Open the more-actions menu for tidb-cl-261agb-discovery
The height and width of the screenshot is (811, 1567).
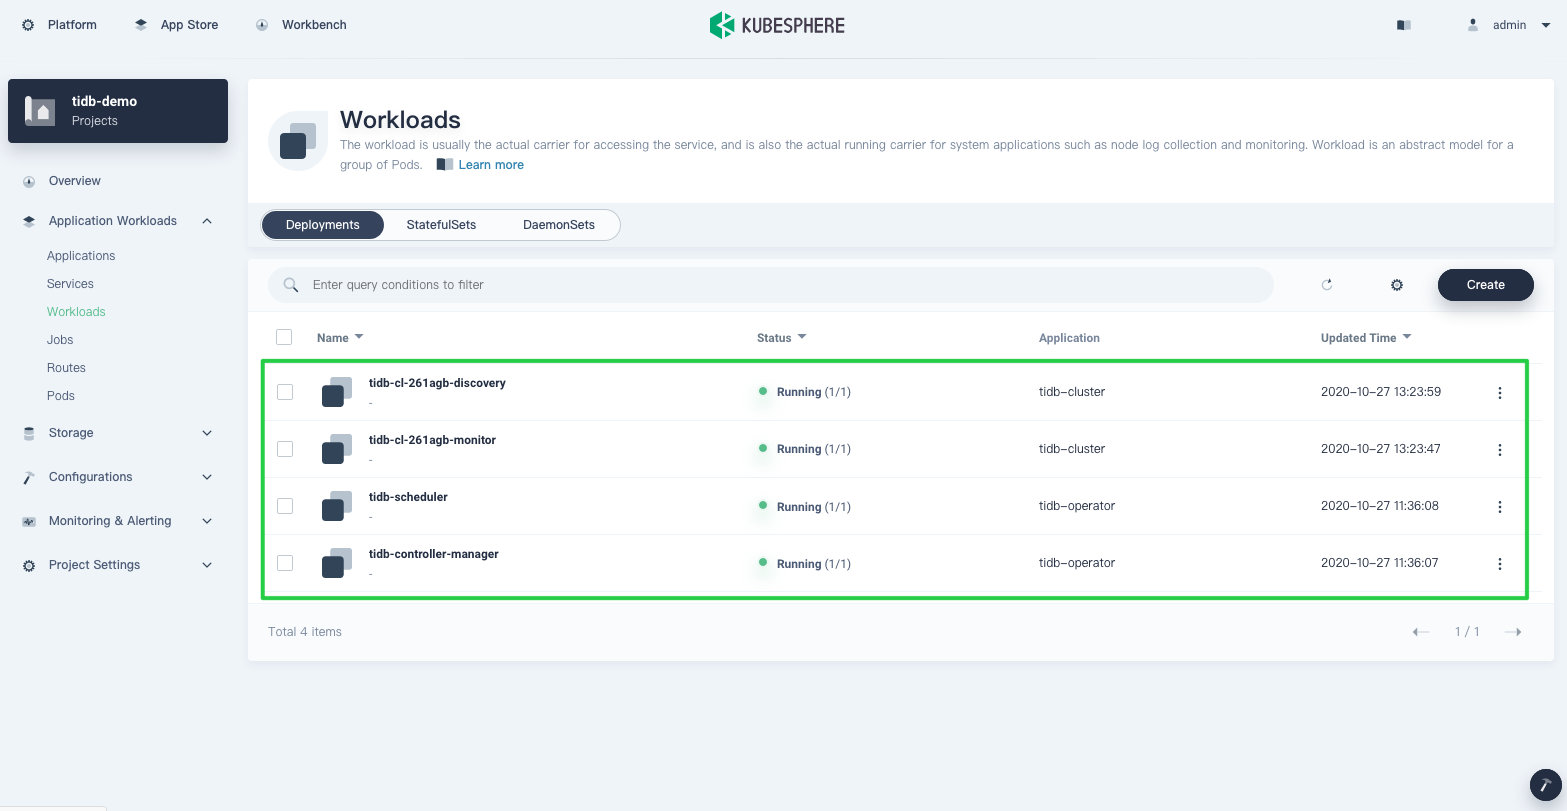point(1499,393)
